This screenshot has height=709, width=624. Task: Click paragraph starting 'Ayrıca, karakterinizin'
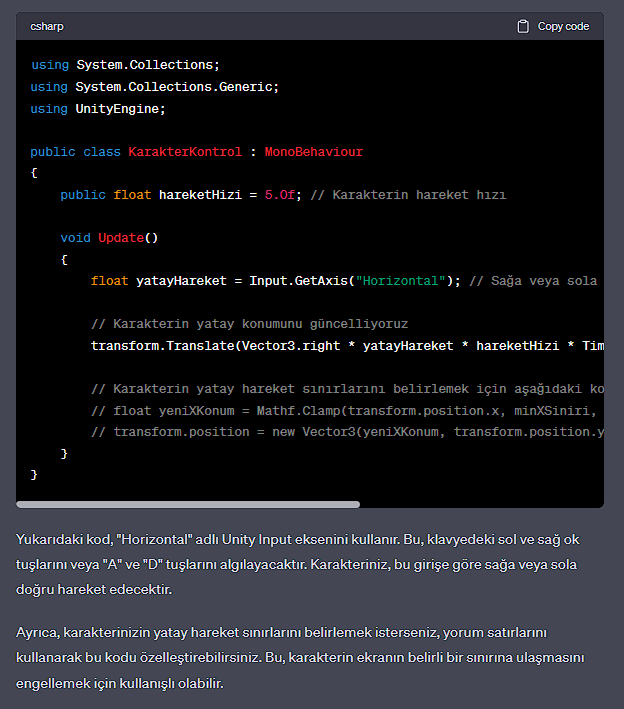[300, 657]
